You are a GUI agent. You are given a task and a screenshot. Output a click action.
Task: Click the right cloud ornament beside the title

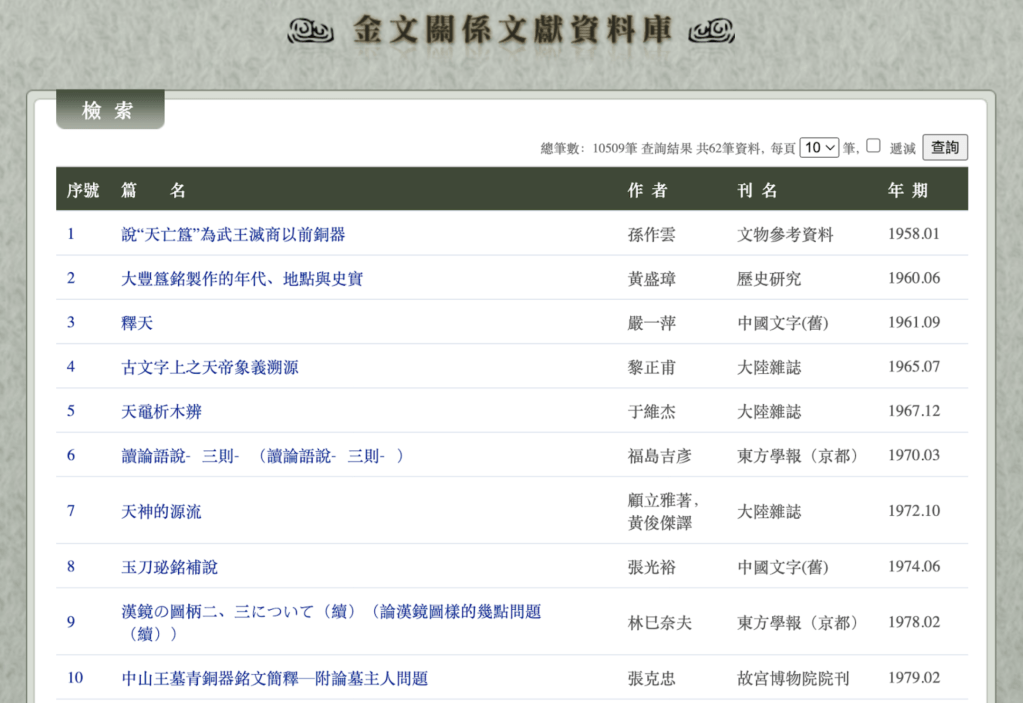(x=712, y=32)
